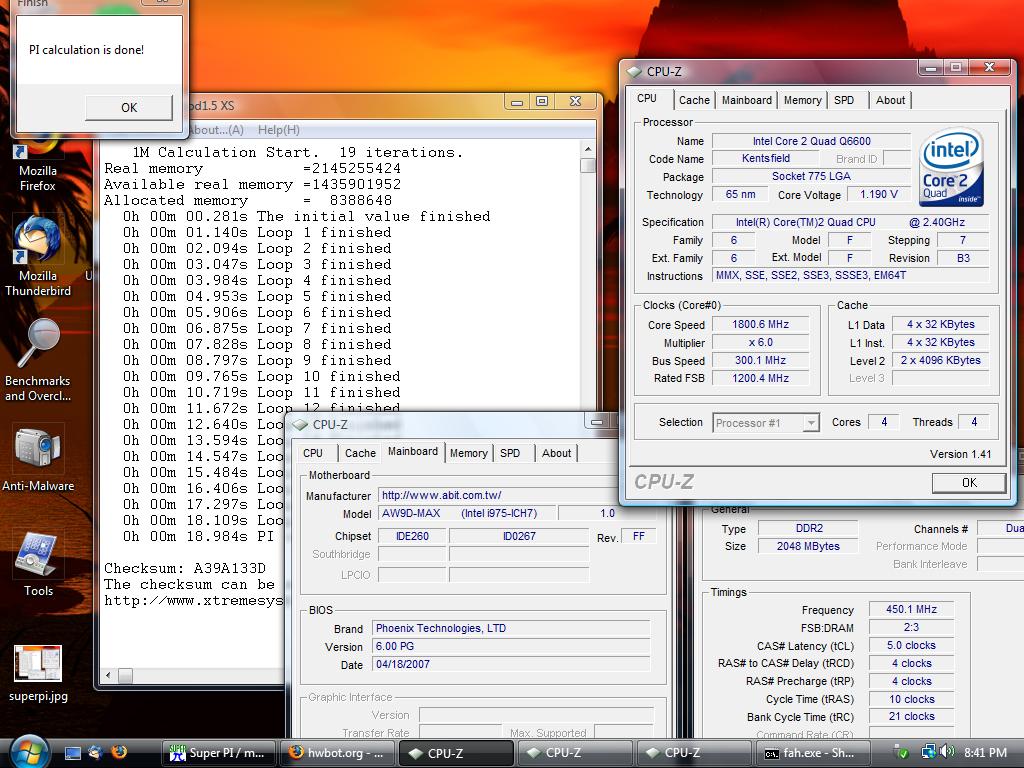Click the Checksum: A39A133D line in Super PI
The height and width of the screenshot is (768, 1024).
point(185,568)
